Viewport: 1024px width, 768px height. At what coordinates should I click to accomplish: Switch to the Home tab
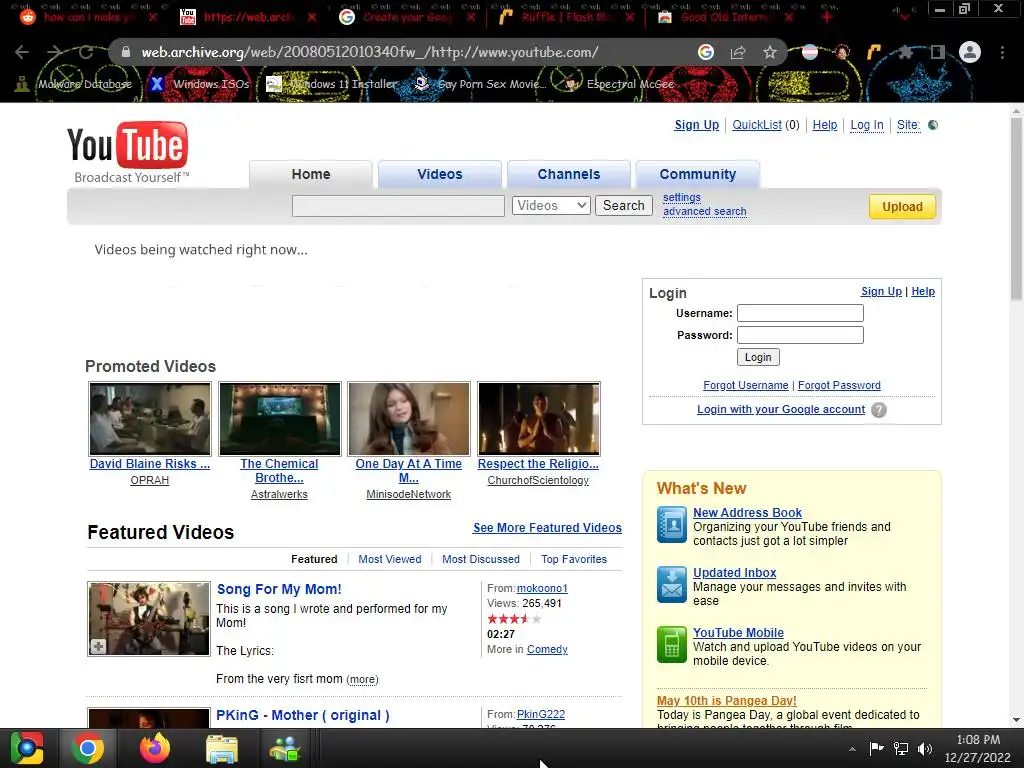311,174
